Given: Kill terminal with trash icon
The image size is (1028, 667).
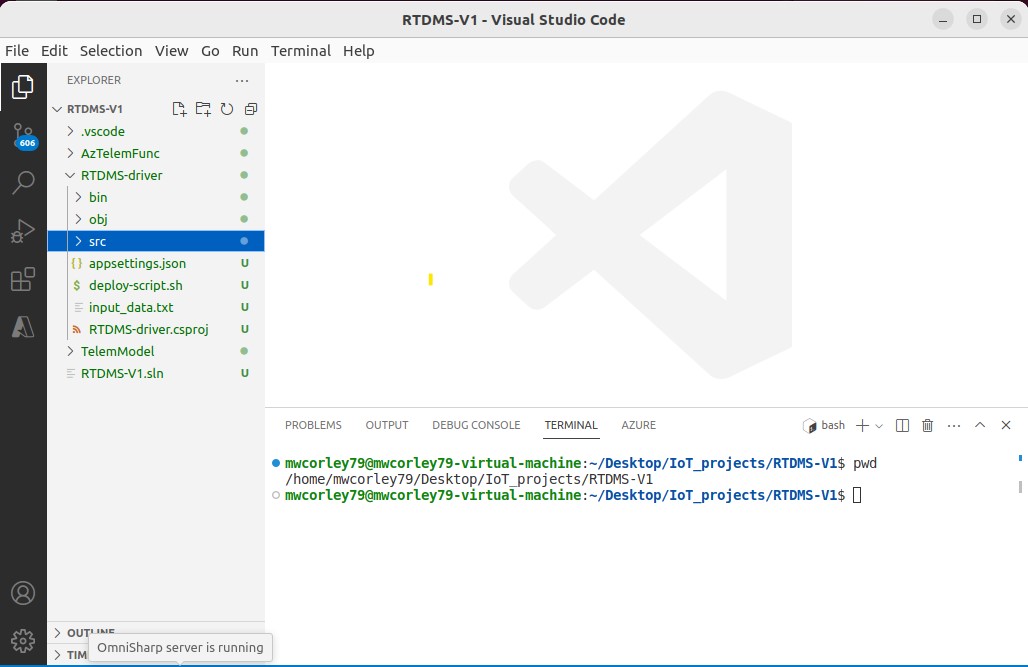Looking at the screenshot, I should coord(927,426).
